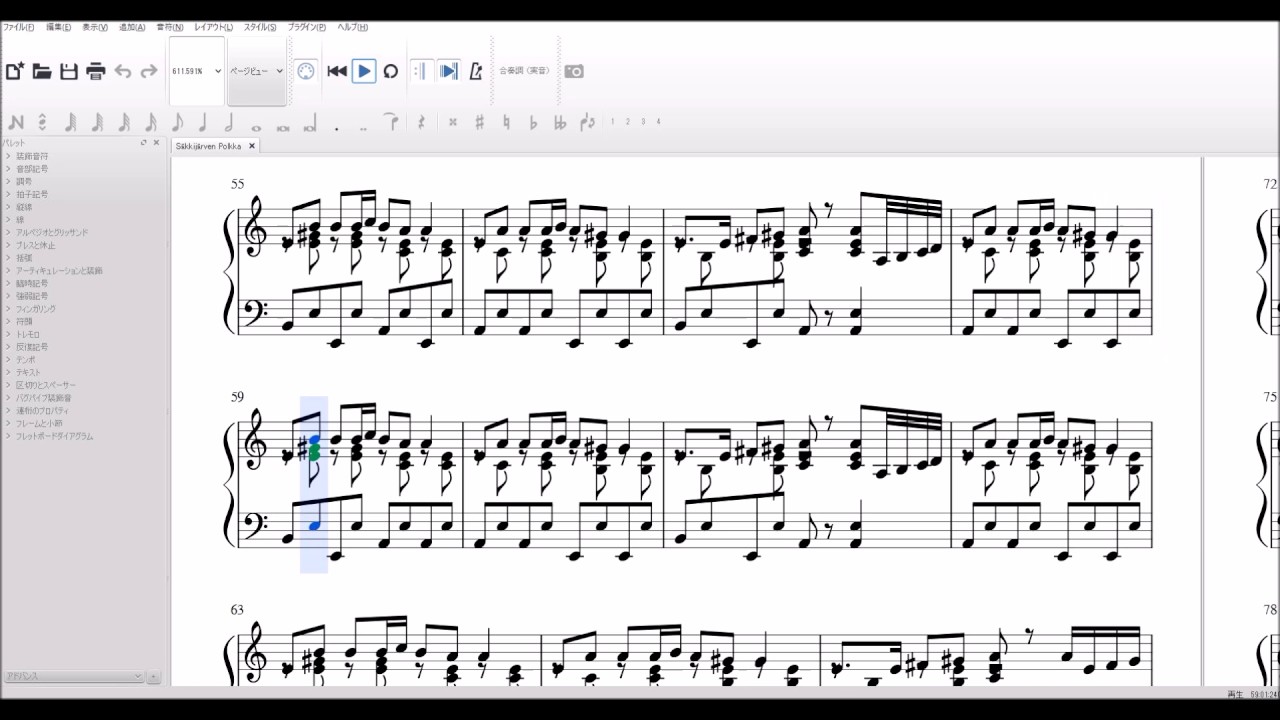The image size is (1280, 720).
Task: Select 64th note duration
Action: click(x=97, y=123)
